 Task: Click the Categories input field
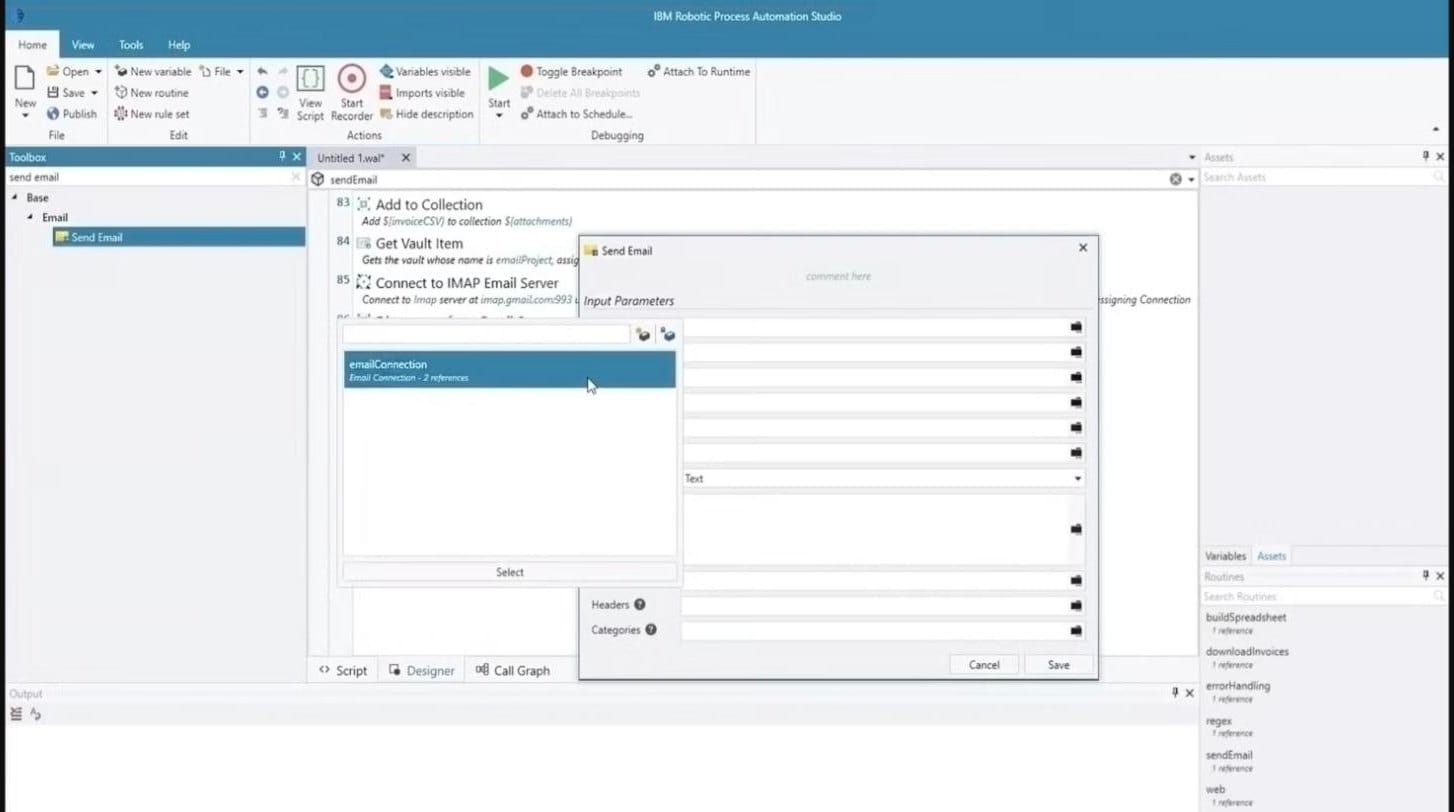click(x=875, y=631)
